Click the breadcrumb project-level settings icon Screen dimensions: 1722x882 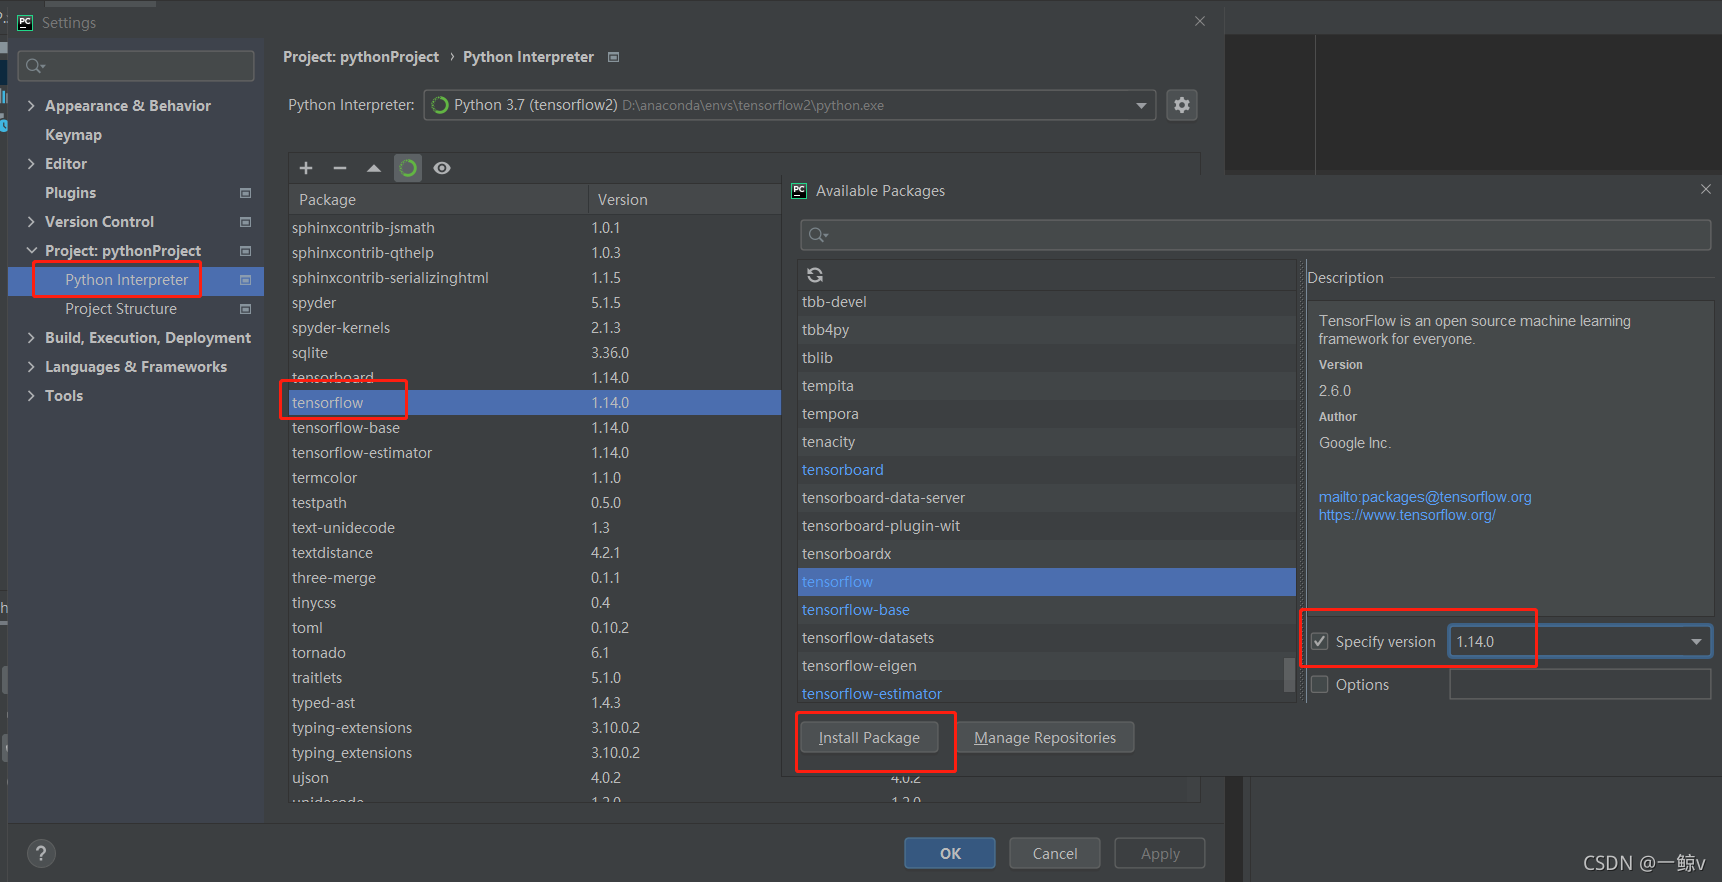pos(614,57)
